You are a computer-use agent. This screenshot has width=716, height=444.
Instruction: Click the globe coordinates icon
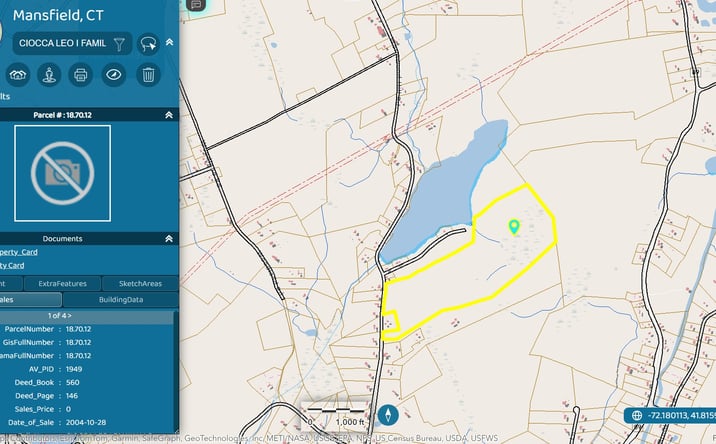(x=637, y=415)
